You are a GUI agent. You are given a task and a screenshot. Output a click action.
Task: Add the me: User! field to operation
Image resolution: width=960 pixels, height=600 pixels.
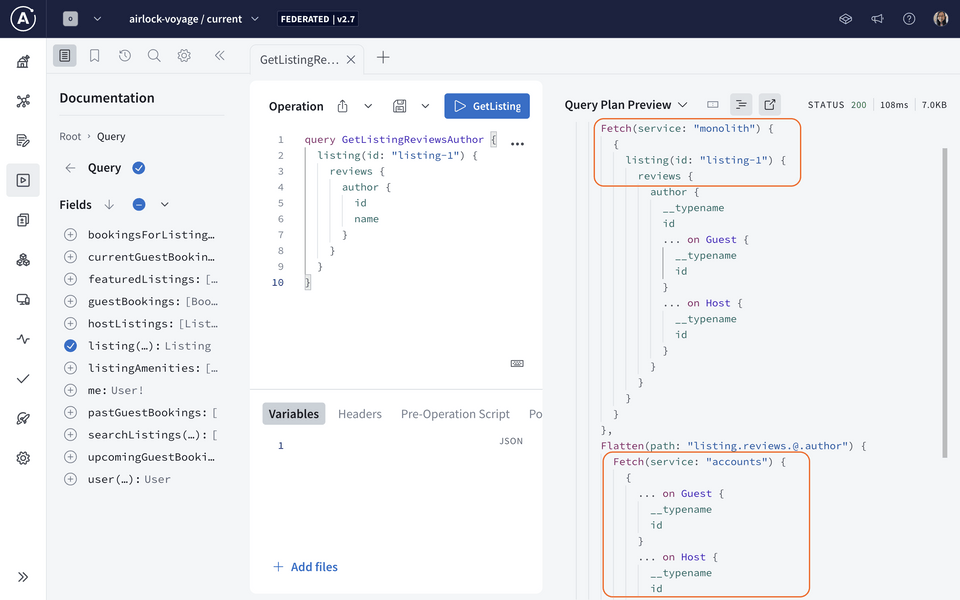pyautogui.click(x=70, y=390)
